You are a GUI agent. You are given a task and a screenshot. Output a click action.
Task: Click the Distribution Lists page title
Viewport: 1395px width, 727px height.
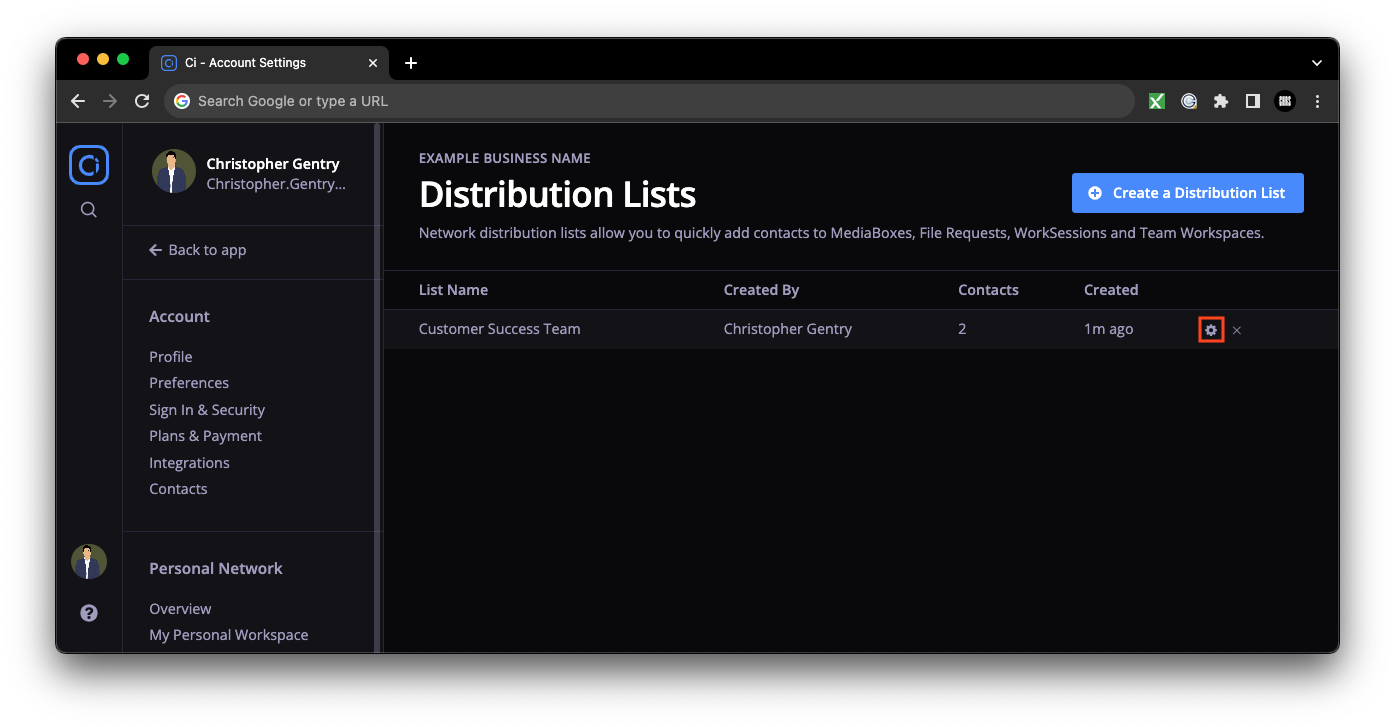pyautogui.click(x=557, y=194)
